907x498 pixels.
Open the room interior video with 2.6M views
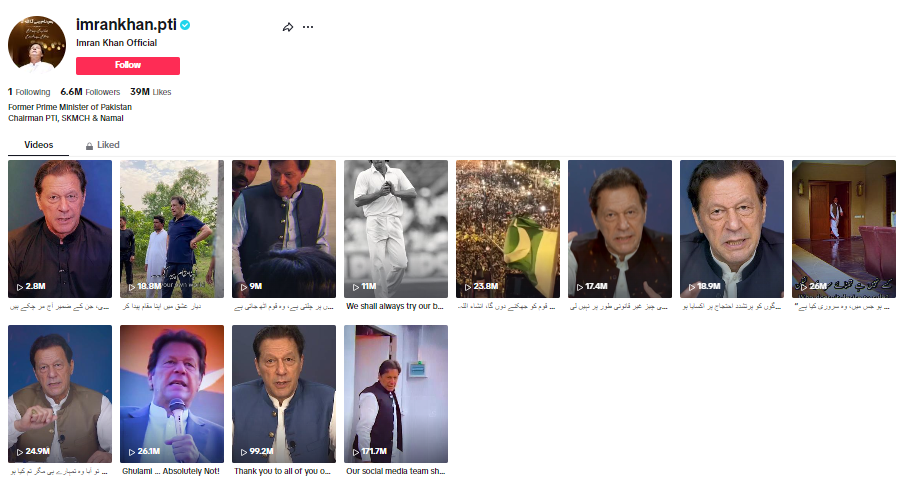click(843, 229)
